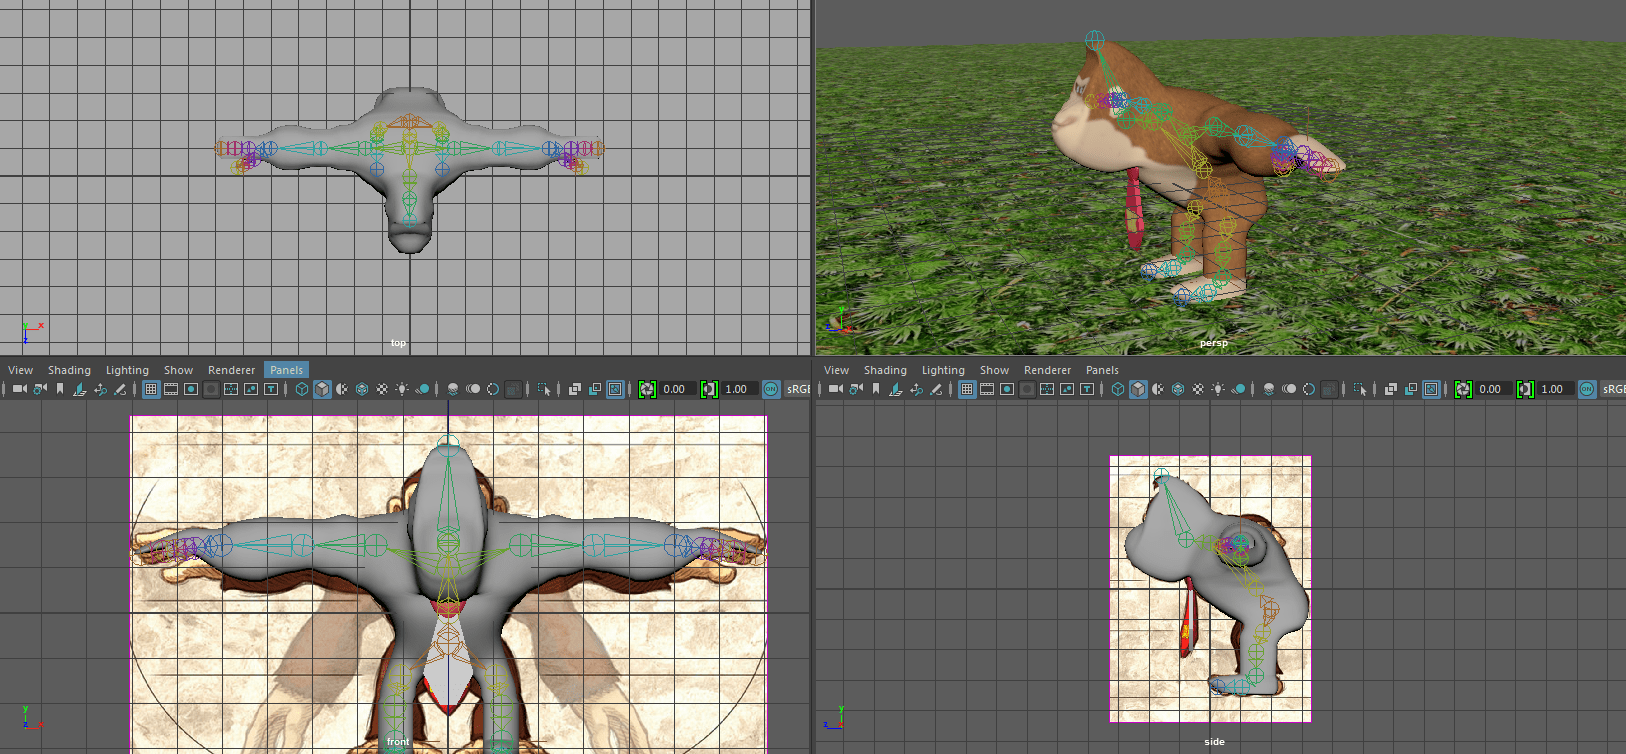Open sRGB color space dropdown in side panel
This screenshot has width=1626, height=754.
tap(1613, 389)
